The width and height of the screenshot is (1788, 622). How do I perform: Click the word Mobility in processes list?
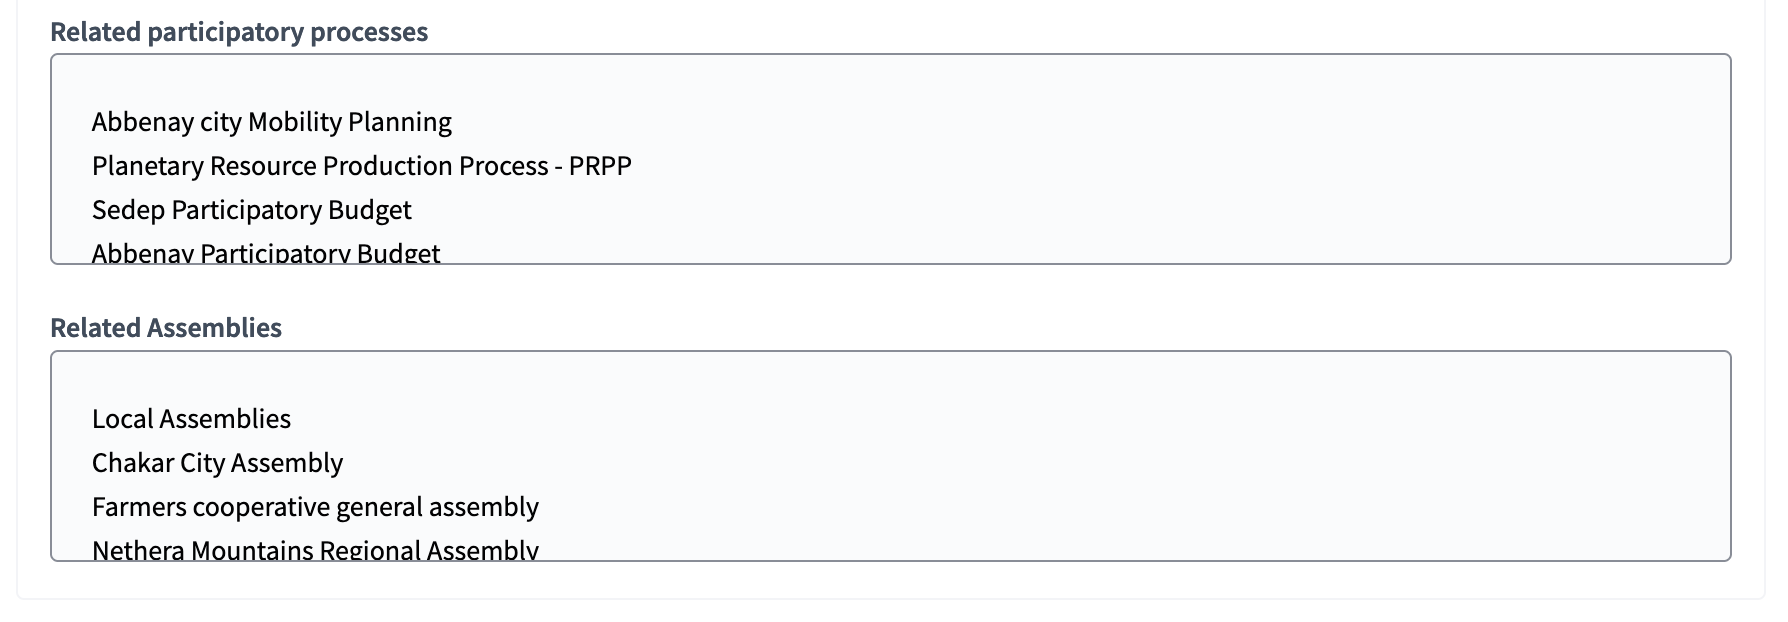click(294, 122)
